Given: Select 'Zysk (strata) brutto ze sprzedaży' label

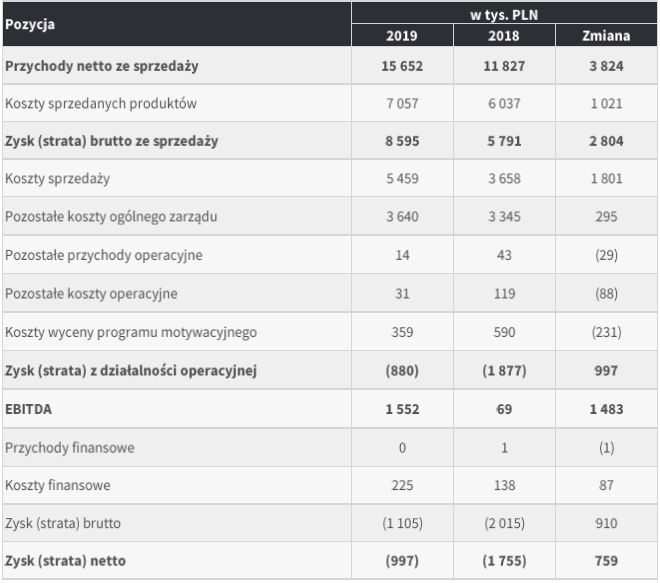Looking at the screenshot, I should tap(111, 141).
